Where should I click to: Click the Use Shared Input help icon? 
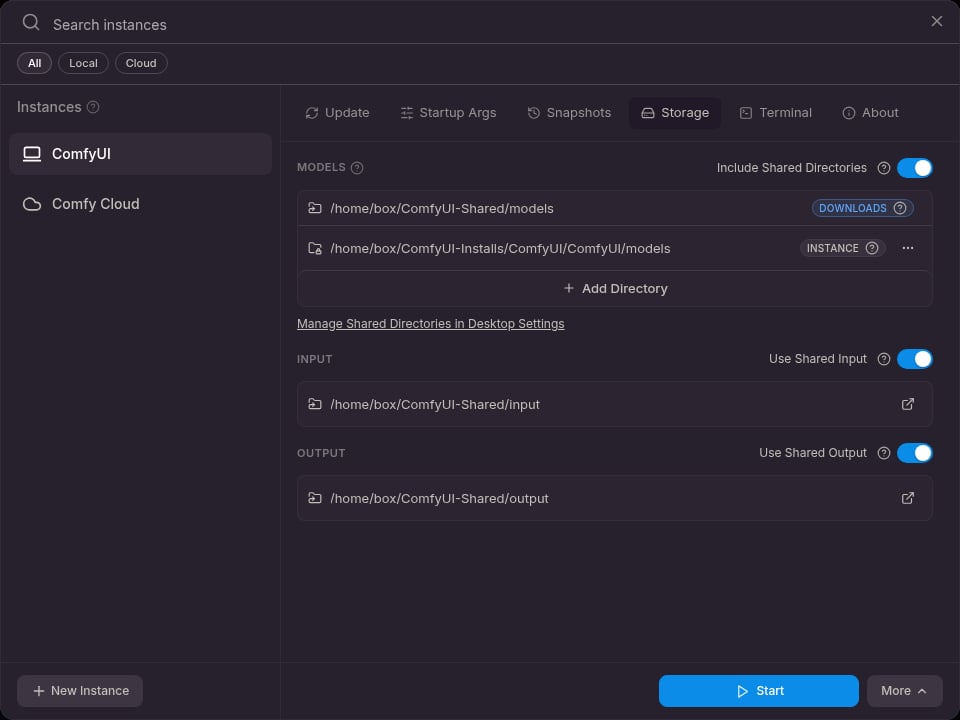pyautogui.click(x=883, y=359)
